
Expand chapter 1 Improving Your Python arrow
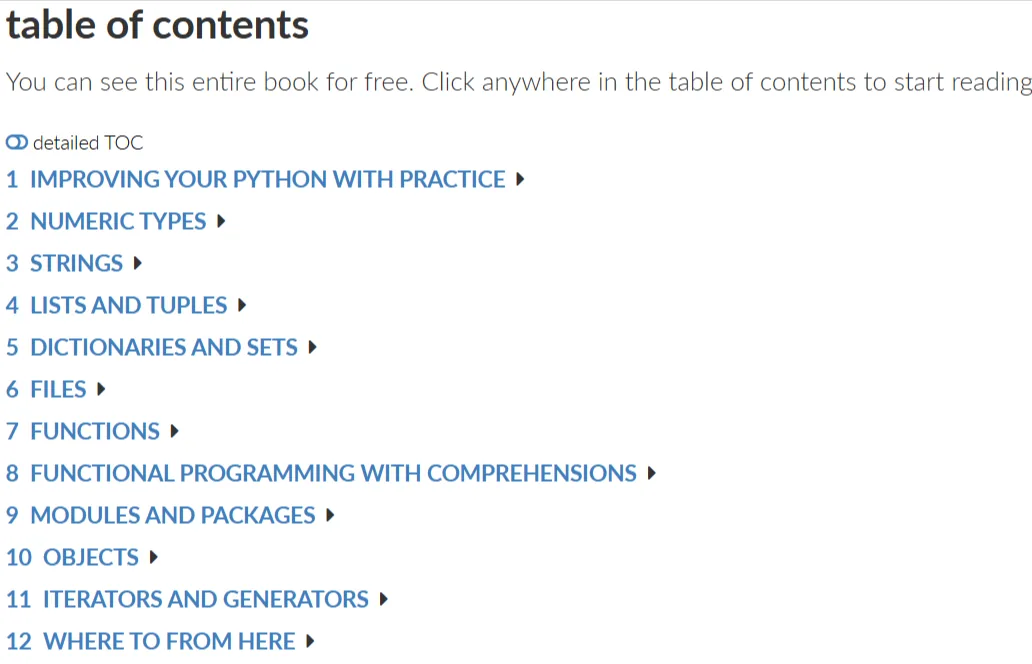coord(520,179)
